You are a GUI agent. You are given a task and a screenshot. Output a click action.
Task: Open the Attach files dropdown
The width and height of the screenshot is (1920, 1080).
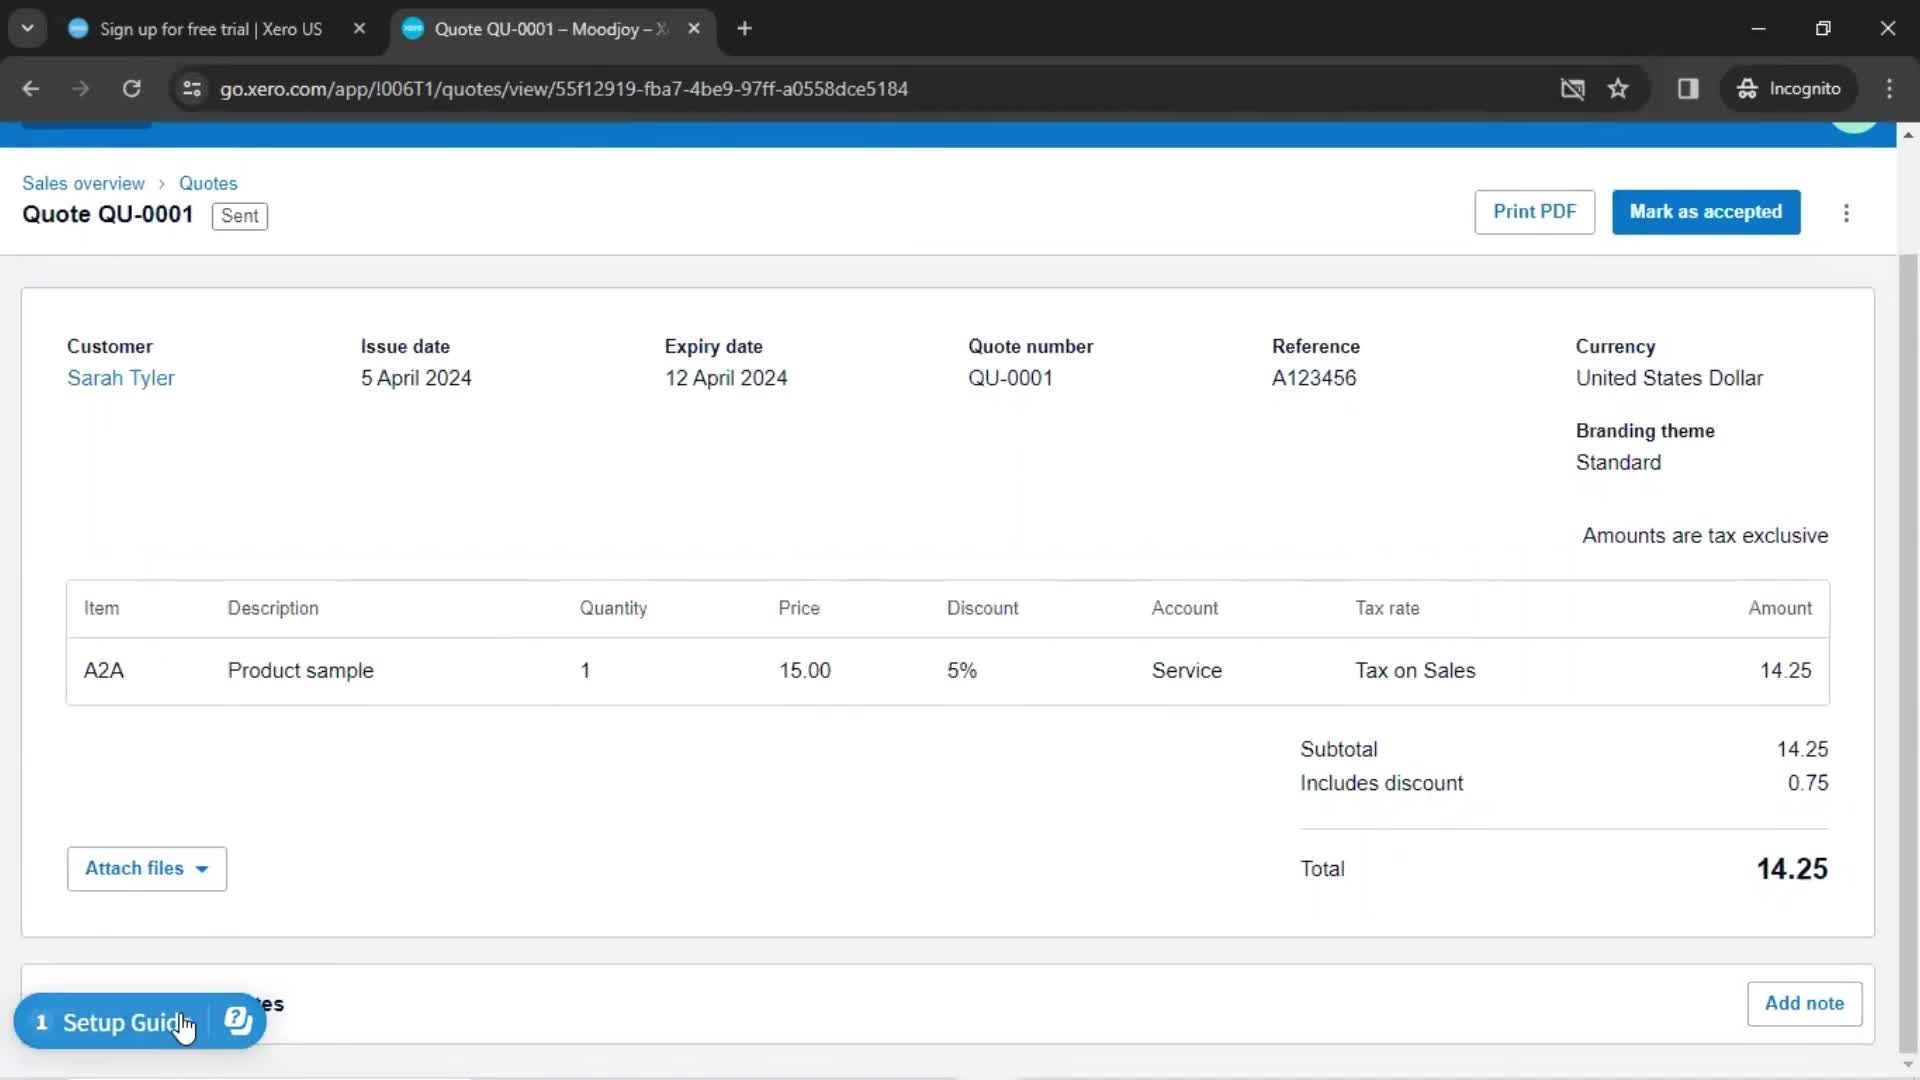point(147,868)
